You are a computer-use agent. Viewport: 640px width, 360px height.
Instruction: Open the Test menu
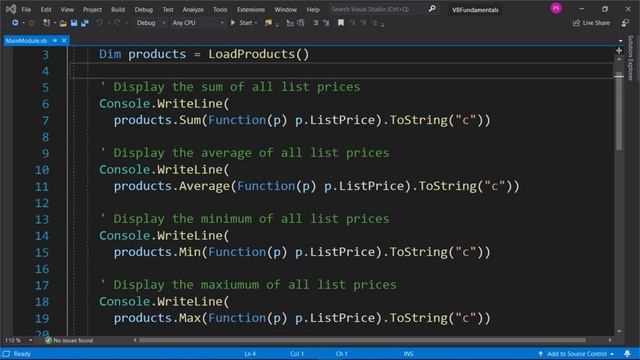click(168, 9)
